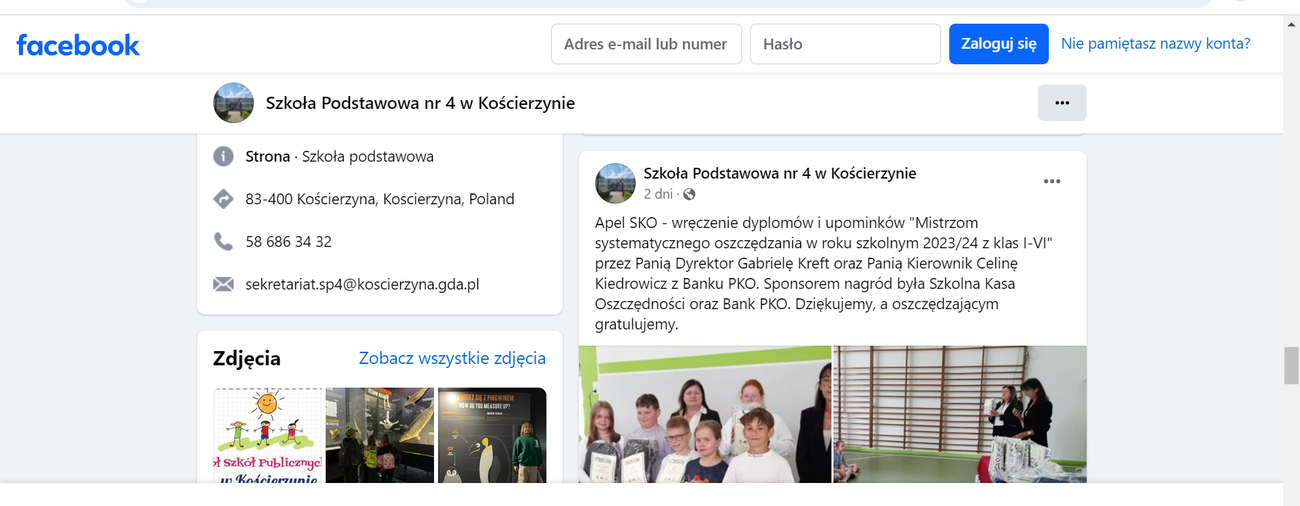This screenshot has width=1300, height=506.
Task: Click the address 83-400 Kościerzyna text
Action: pyautogui.click(x=380, y=199)
